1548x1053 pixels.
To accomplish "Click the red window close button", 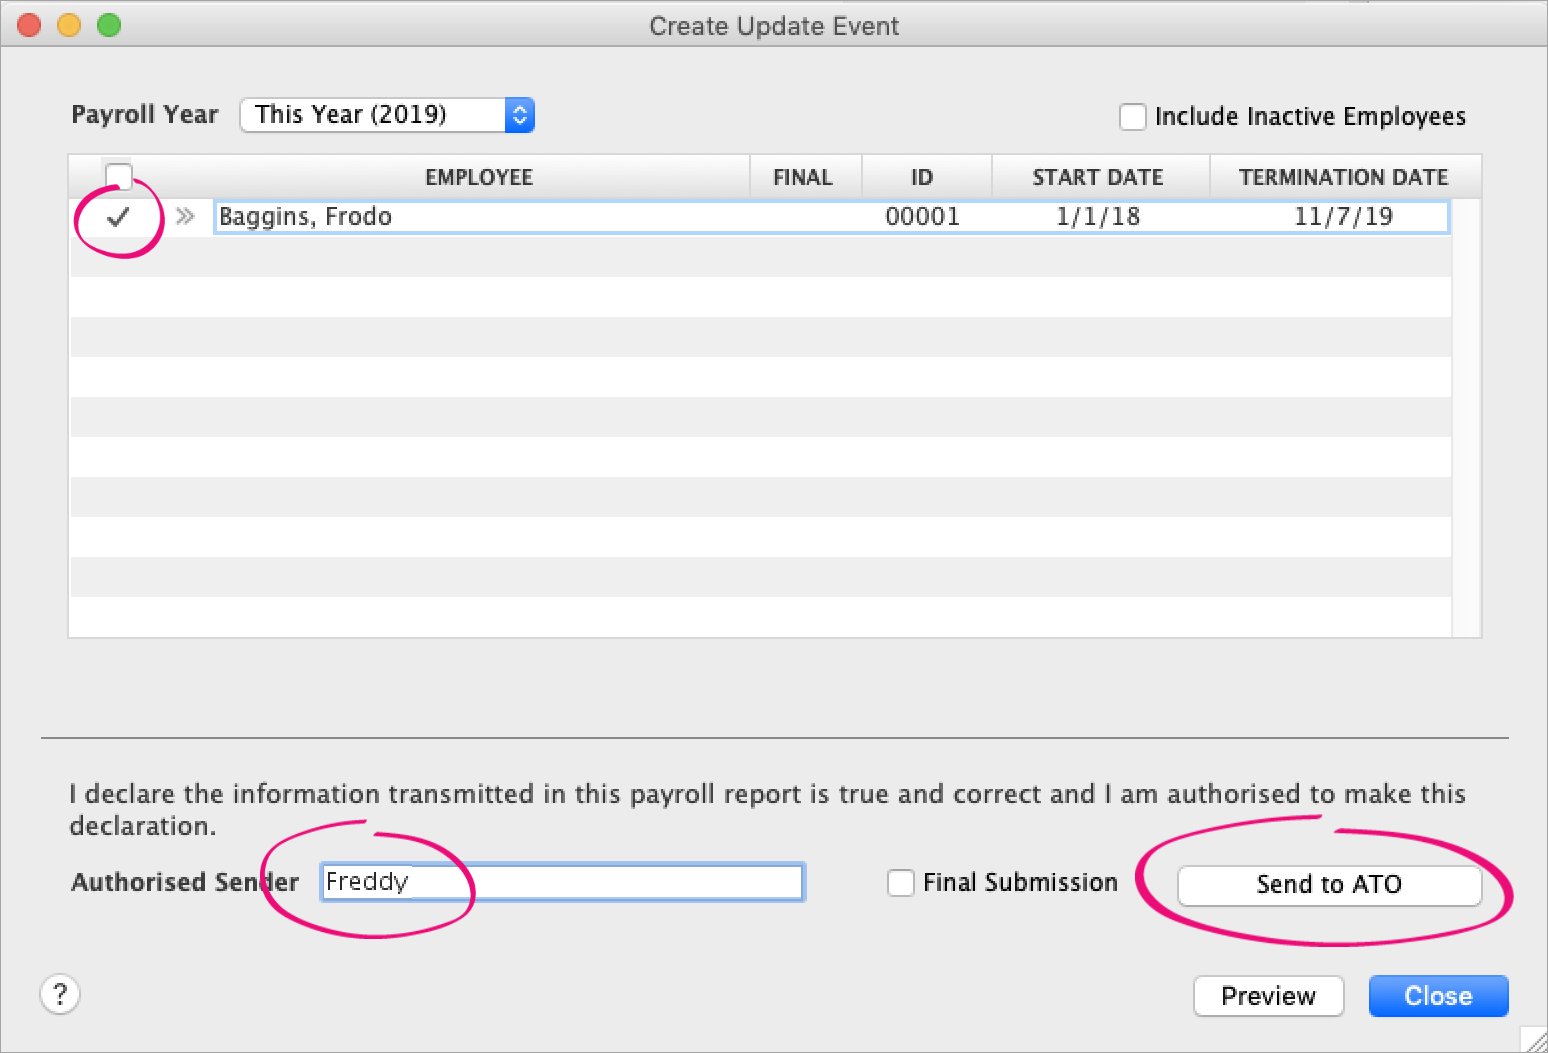I will (30, 25).
